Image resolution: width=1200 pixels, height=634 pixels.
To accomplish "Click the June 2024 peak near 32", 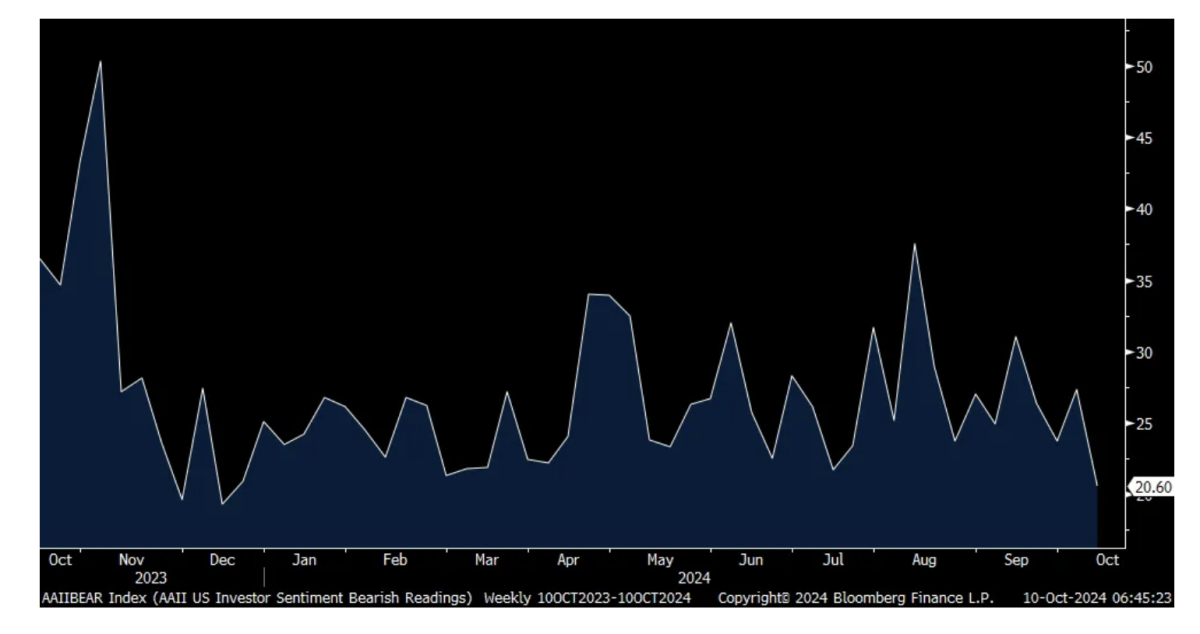I will [x=731, y=323].
